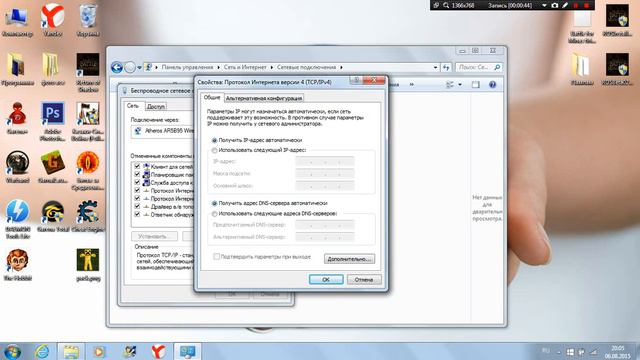The height and width of the screenshot is (360, 640).
Task: Open the eye-of-Sauron game desktop shortcut
Action: [87, 170]
